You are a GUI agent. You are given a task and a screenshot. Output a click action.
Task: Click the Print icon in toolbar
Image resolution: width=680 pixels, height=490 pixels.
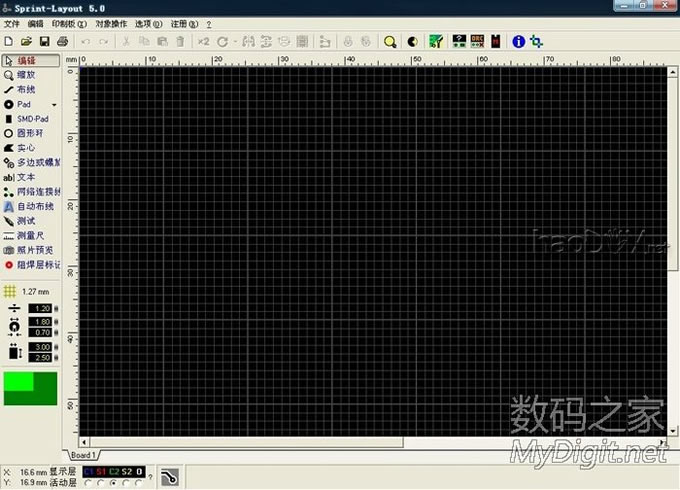62,41
